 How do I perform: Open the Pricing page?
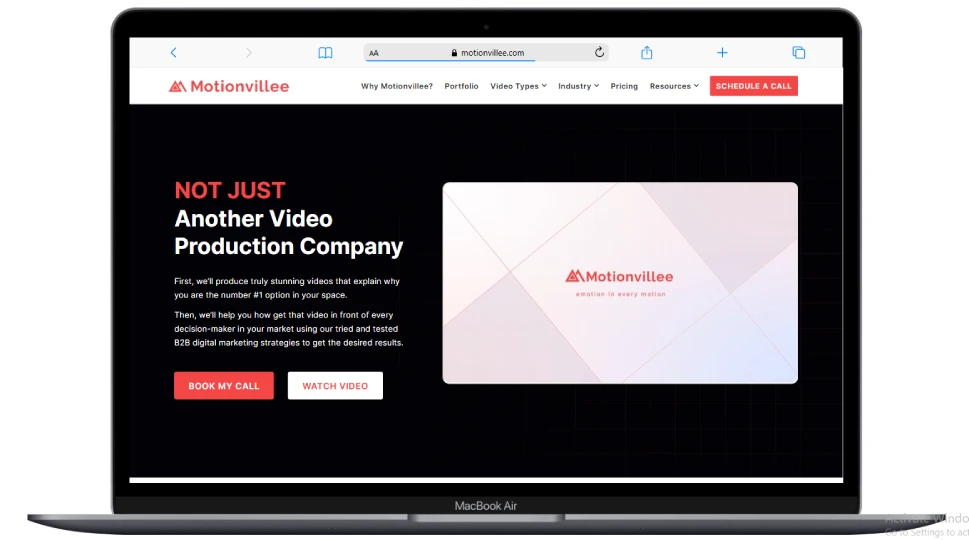624,86
